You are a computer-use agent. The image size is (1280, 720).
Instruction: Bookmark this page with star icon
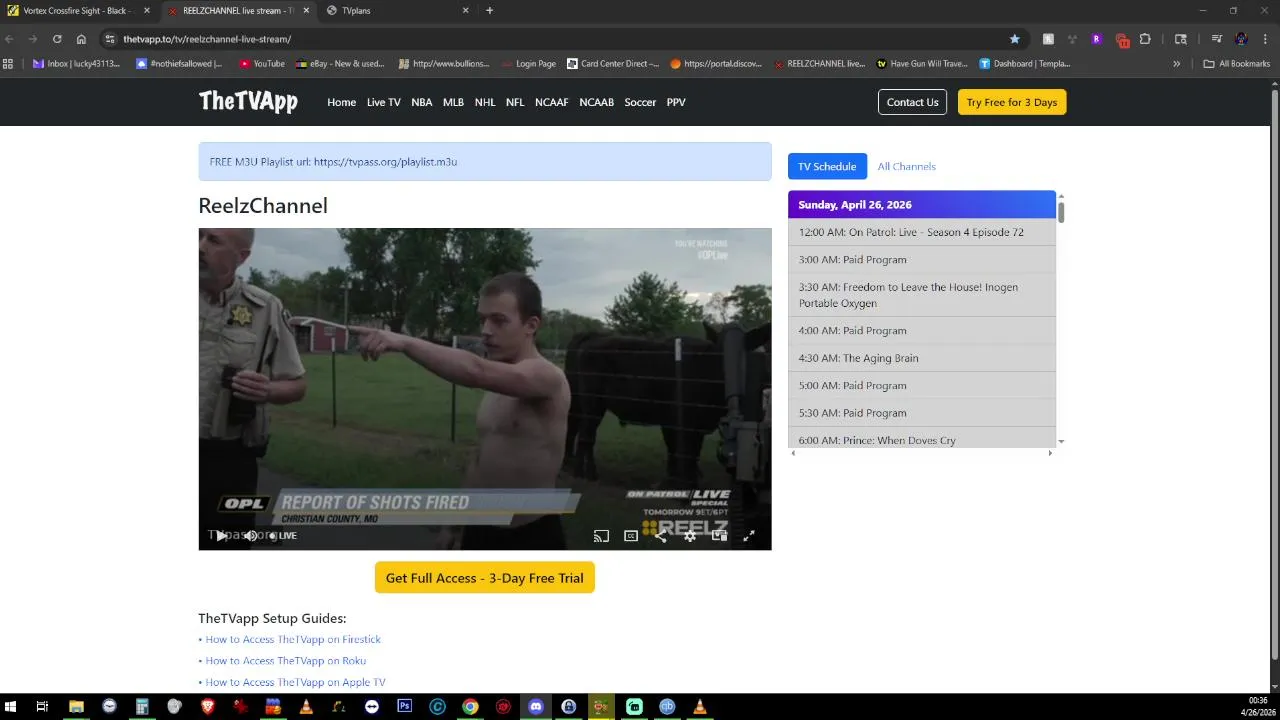pos(1015,39)
